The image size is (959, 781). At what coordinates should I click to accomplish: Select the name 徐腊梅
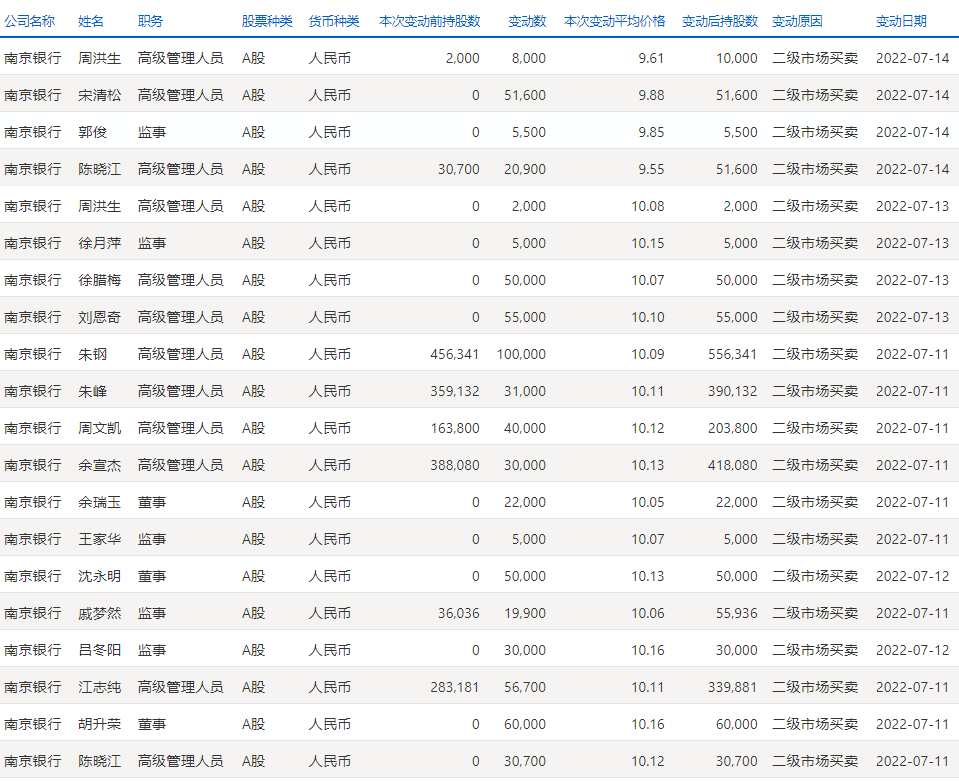100,280
